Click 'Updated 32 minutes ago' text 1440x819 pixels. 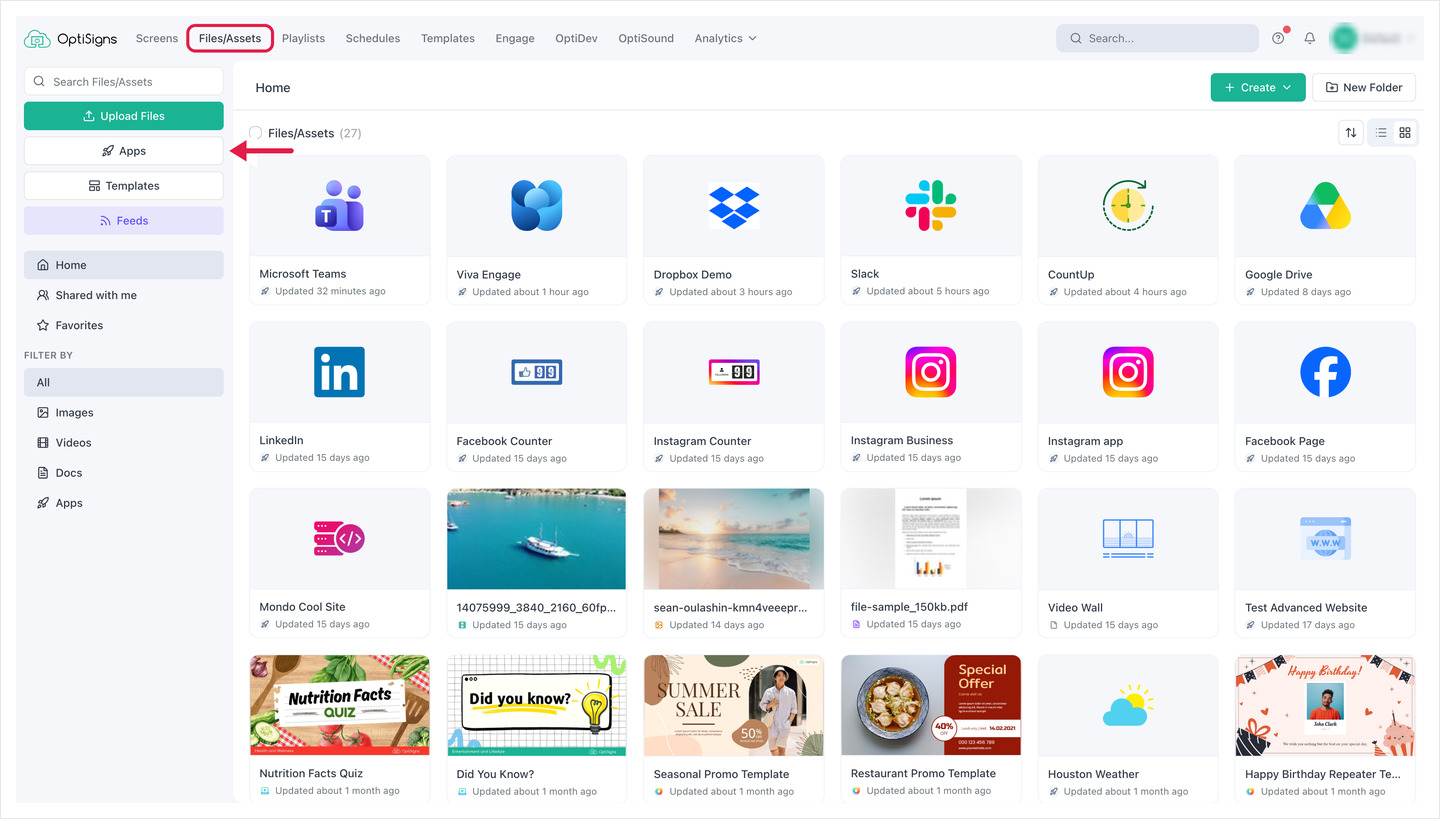coord(330,291)
